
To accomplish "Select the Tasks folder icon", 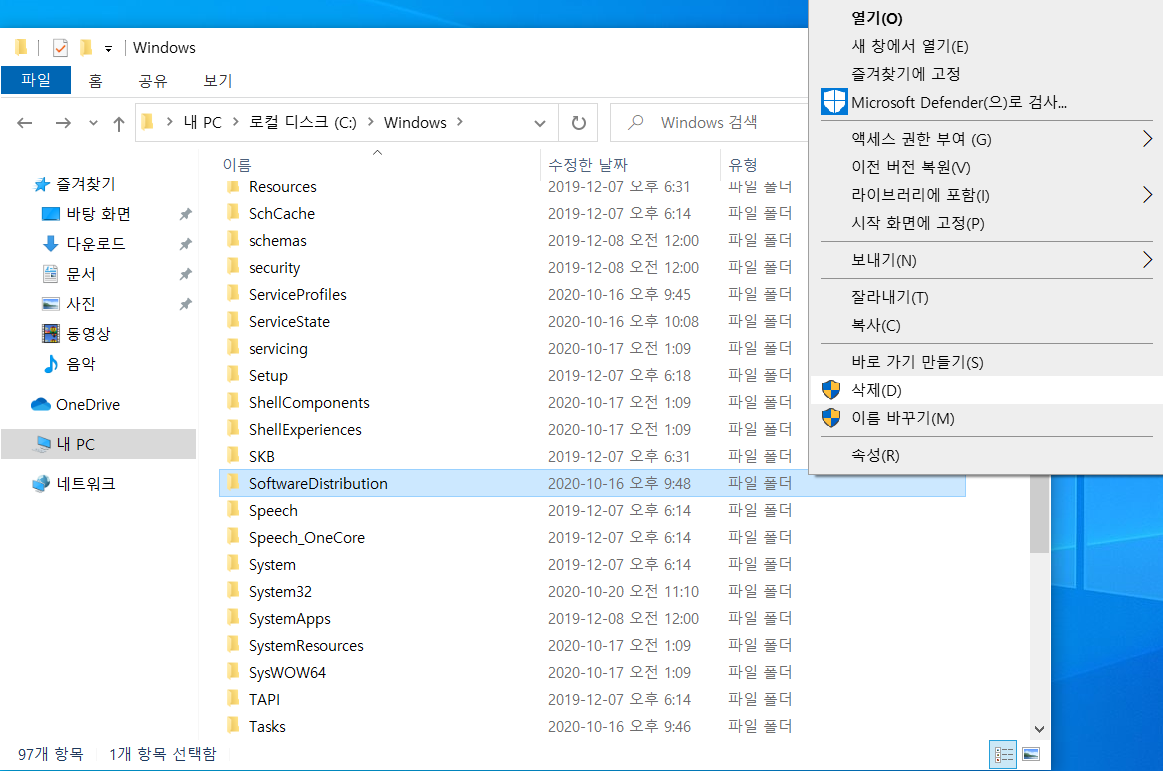I will click(x=233, y=725).
